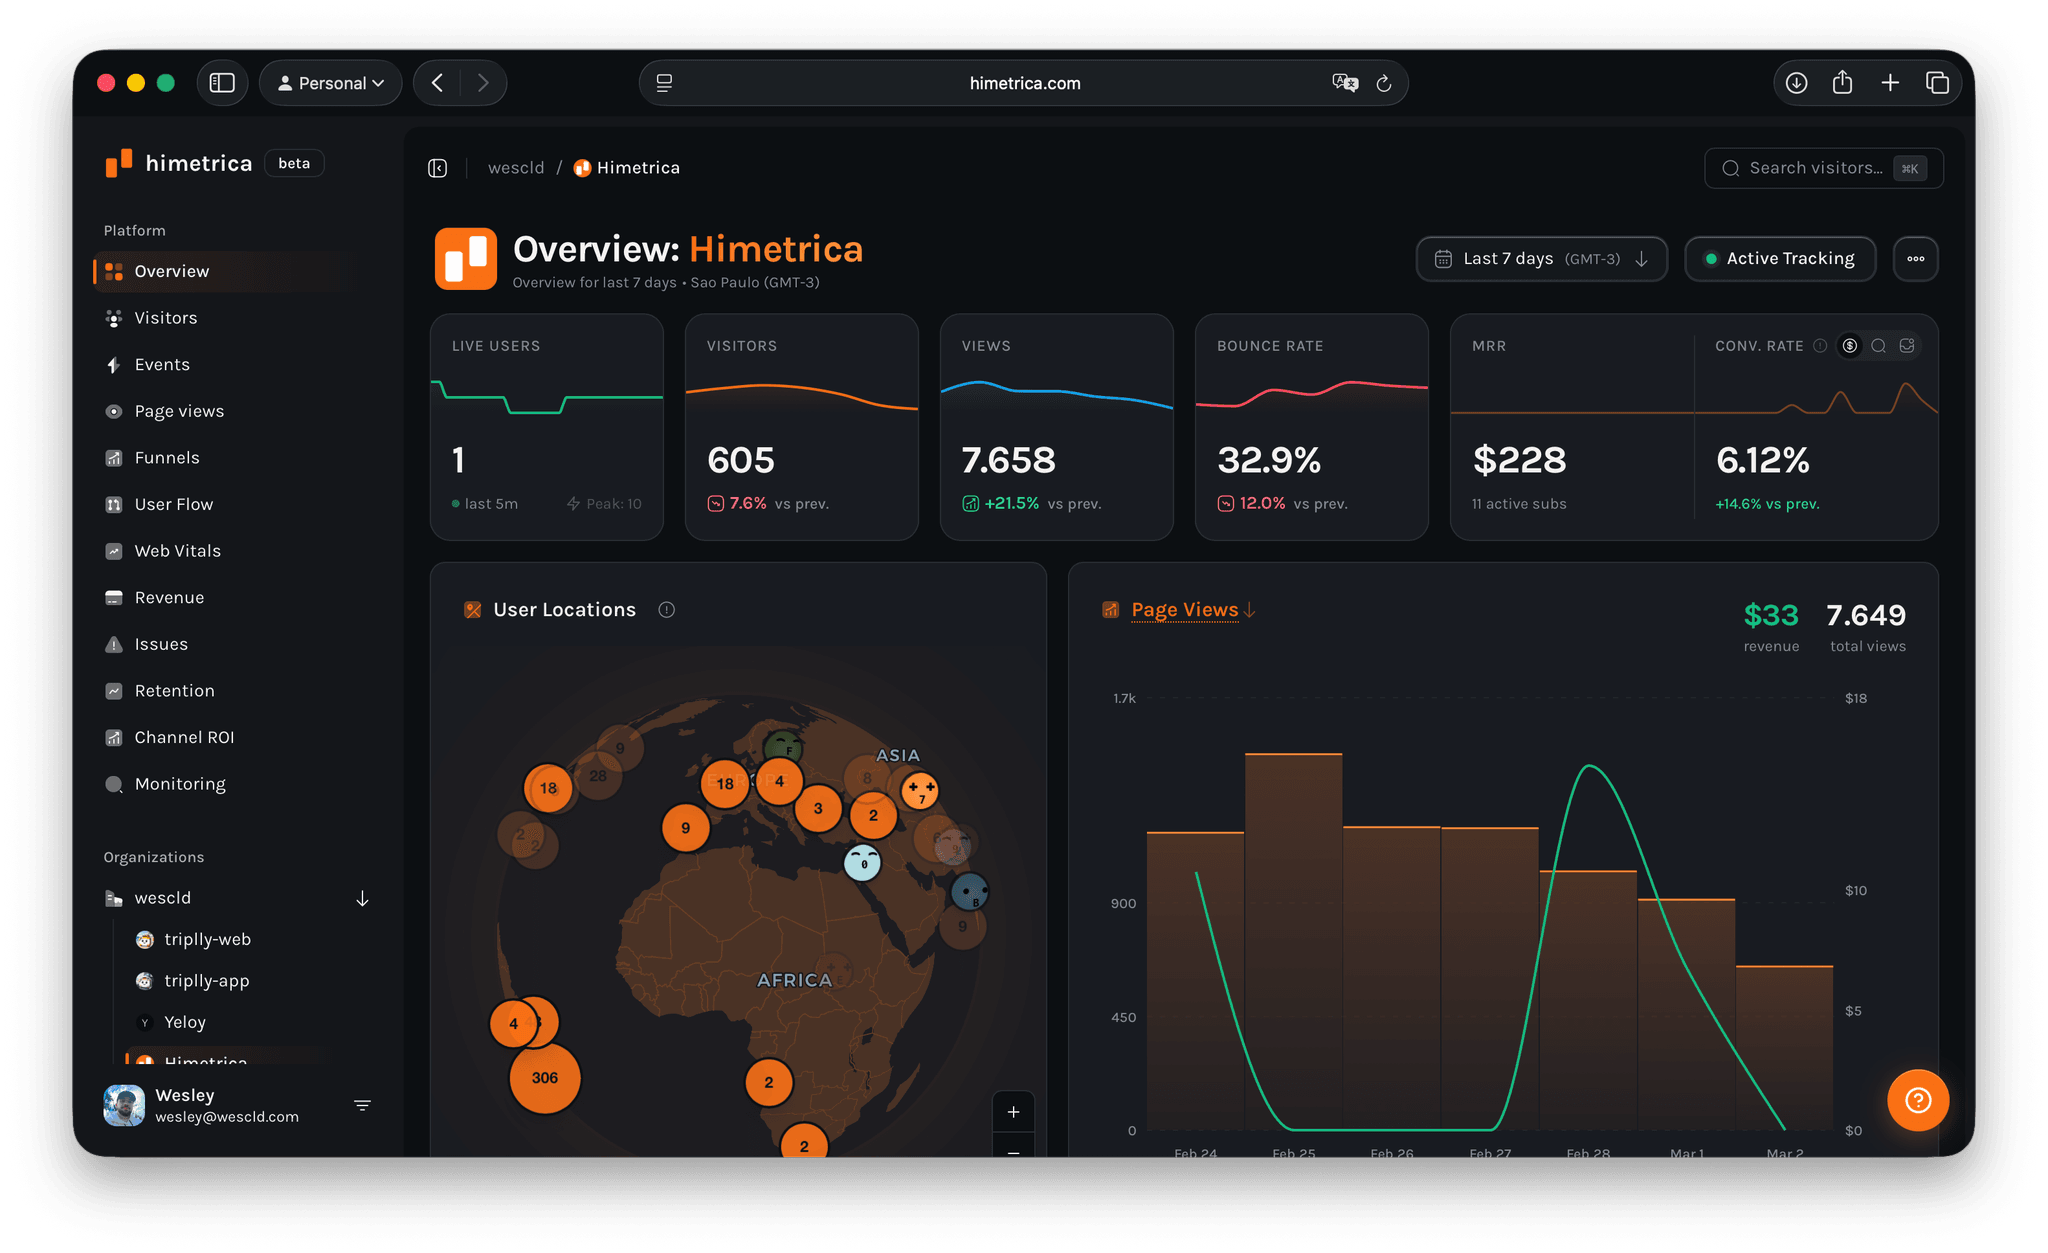Click the himetrica logo
This screenshot has height=1253, width=2048.
[180, 163]
